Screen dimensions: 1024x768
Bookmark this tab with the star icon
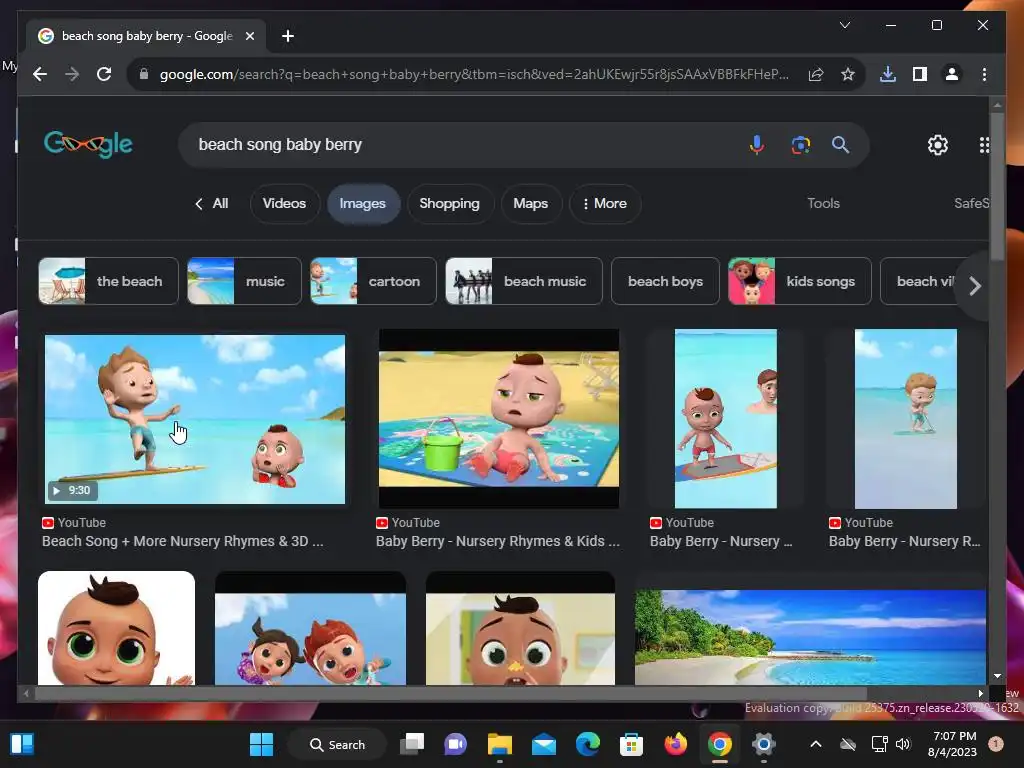848,74
